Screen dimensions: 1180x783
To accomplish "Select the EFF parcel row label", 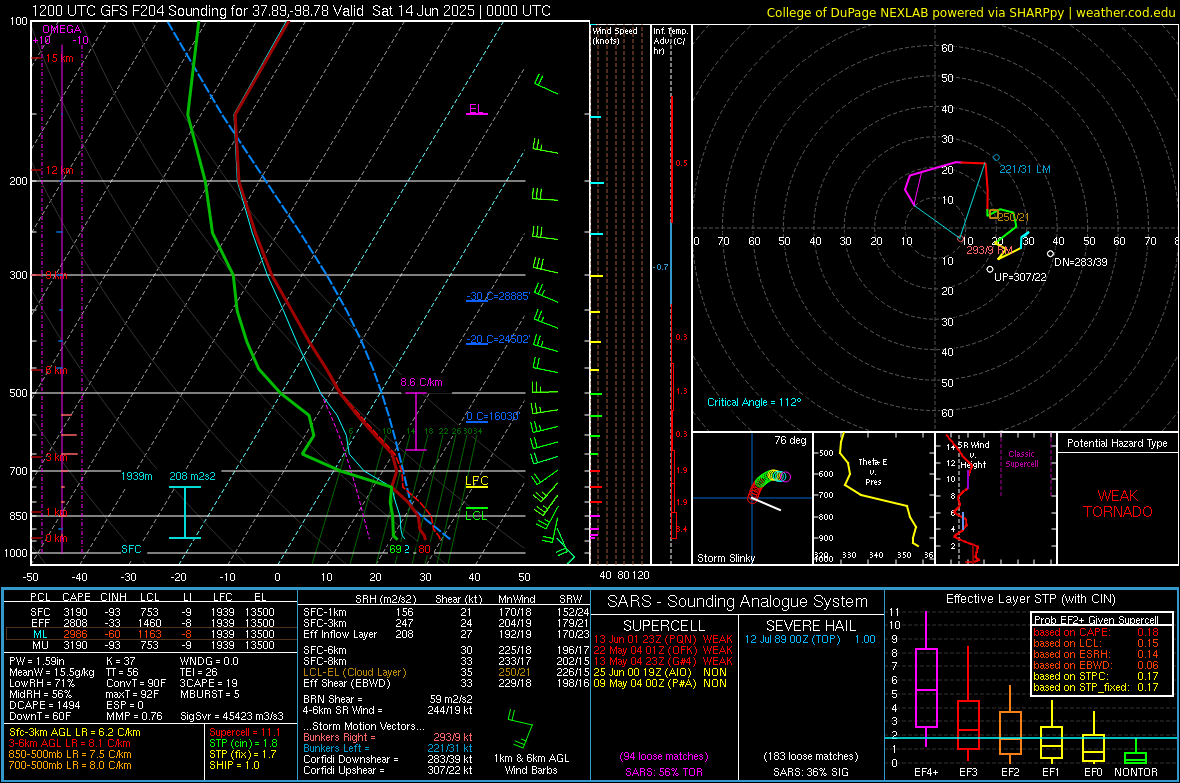I will click(x=40, y=623).
